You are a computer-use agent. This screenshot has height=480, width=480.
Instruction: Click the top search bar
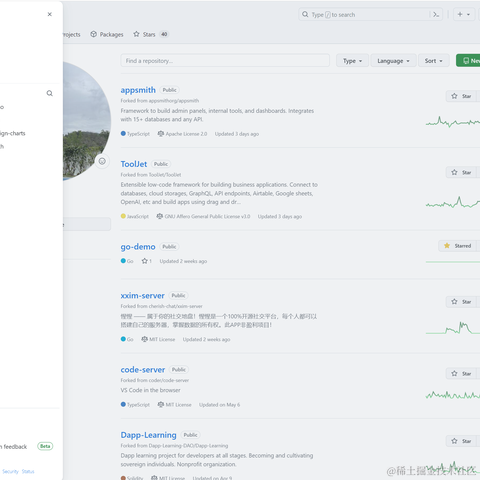370,15
